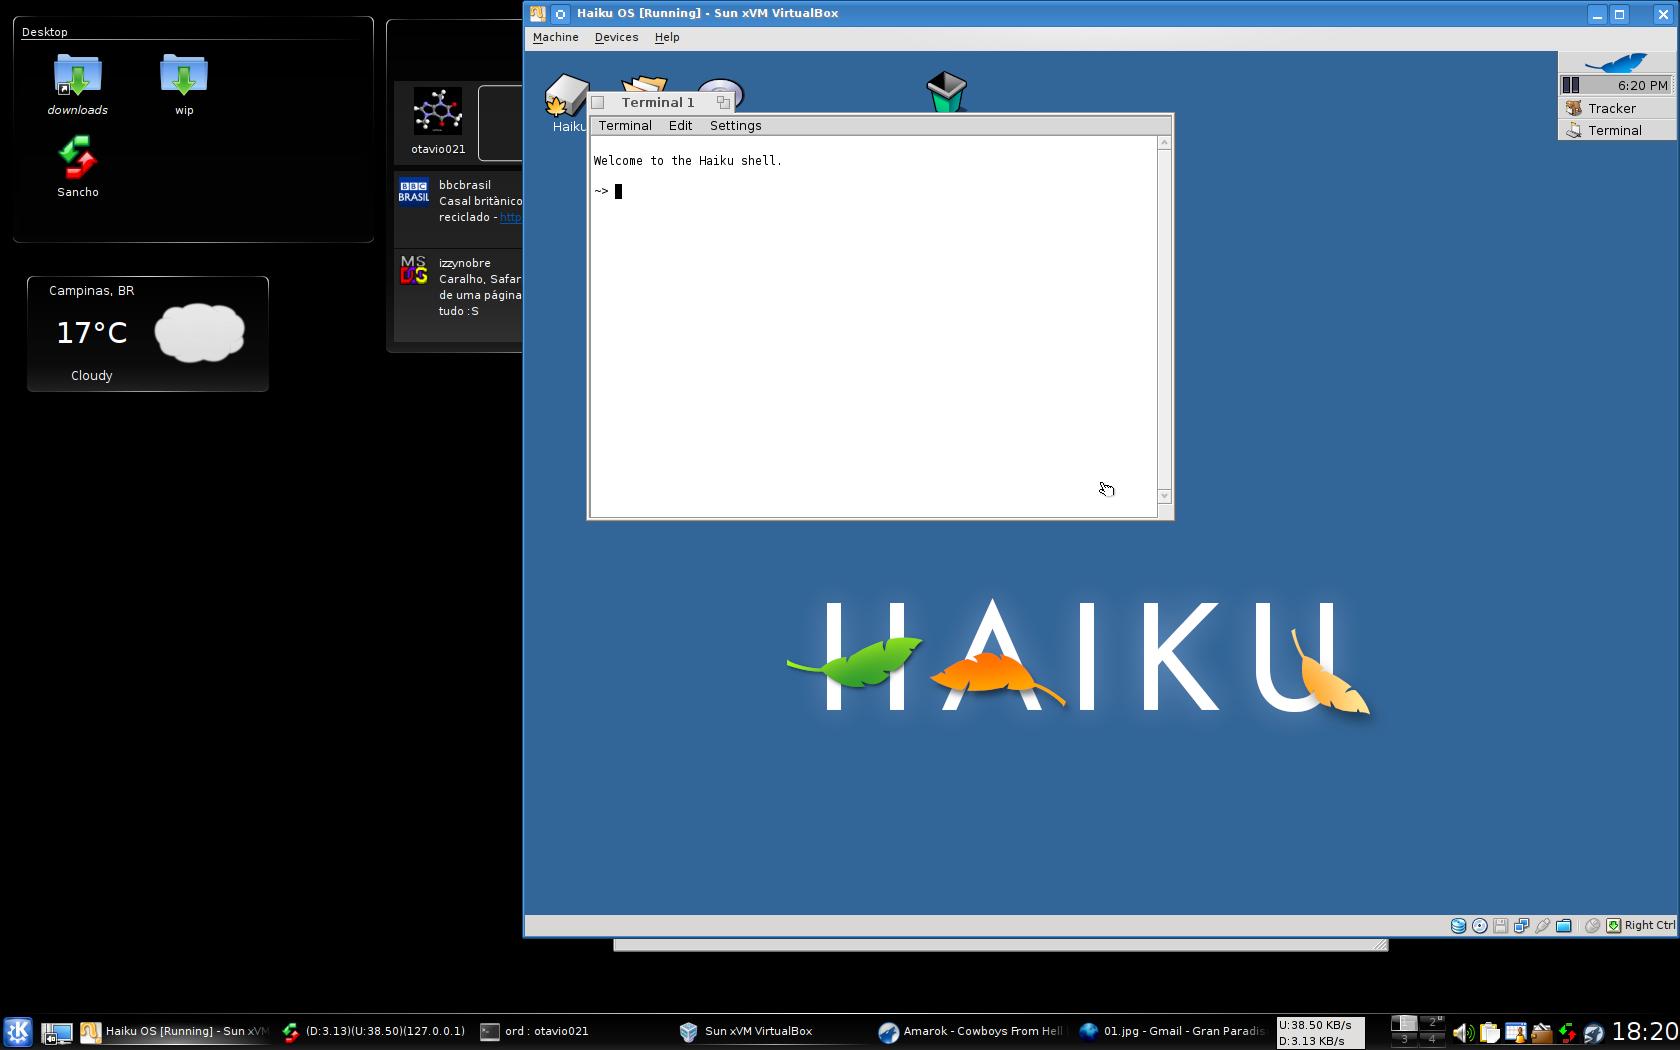Switch to Sun xVM VirtualBox taskbar entry
The image size is (1680, 1050).
click(774, 1031)
